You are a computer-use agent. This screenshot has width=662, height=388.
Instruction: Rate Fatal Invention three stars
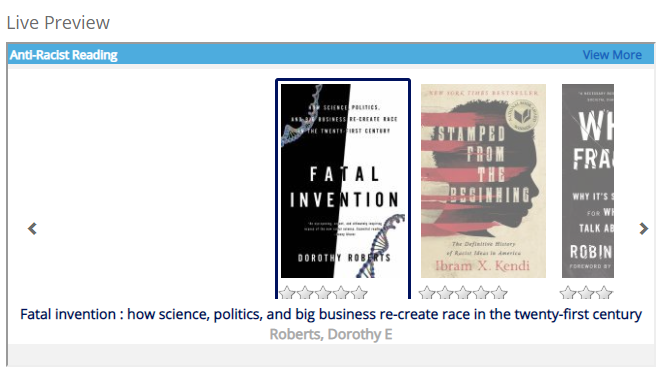point(323,293)
